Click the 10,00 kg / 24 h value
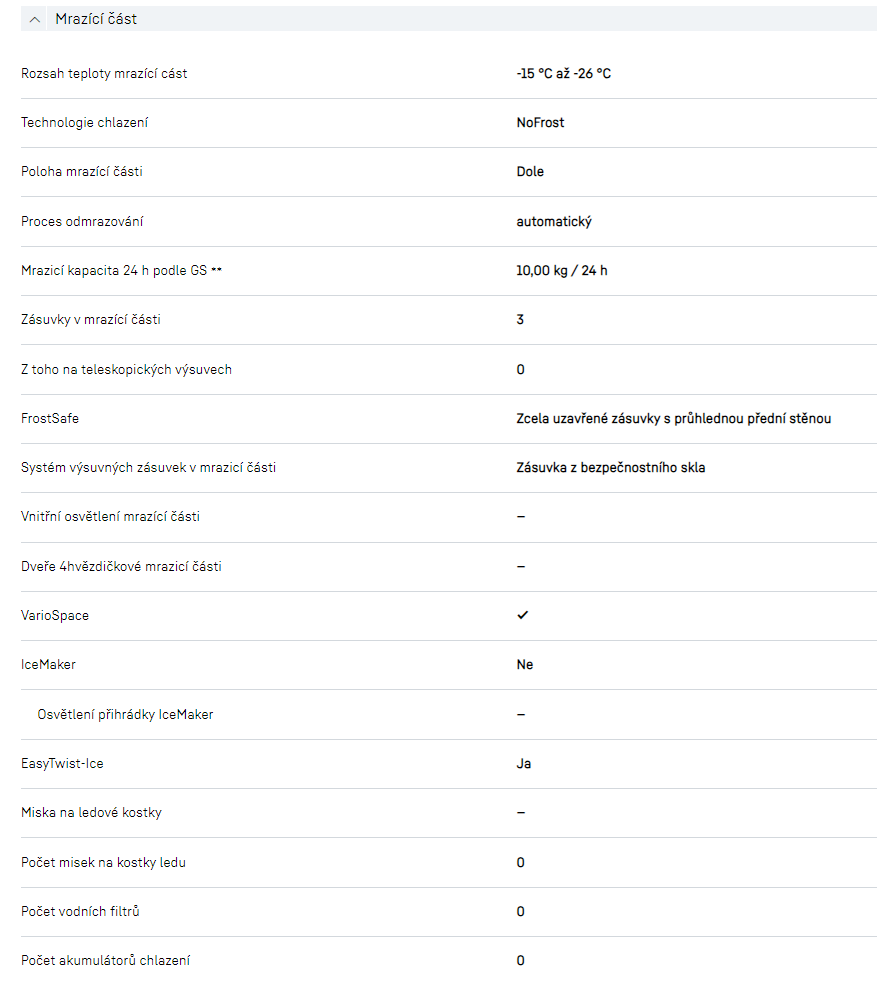The height and width of the screenshot is (982, 877). click(562, 271)
